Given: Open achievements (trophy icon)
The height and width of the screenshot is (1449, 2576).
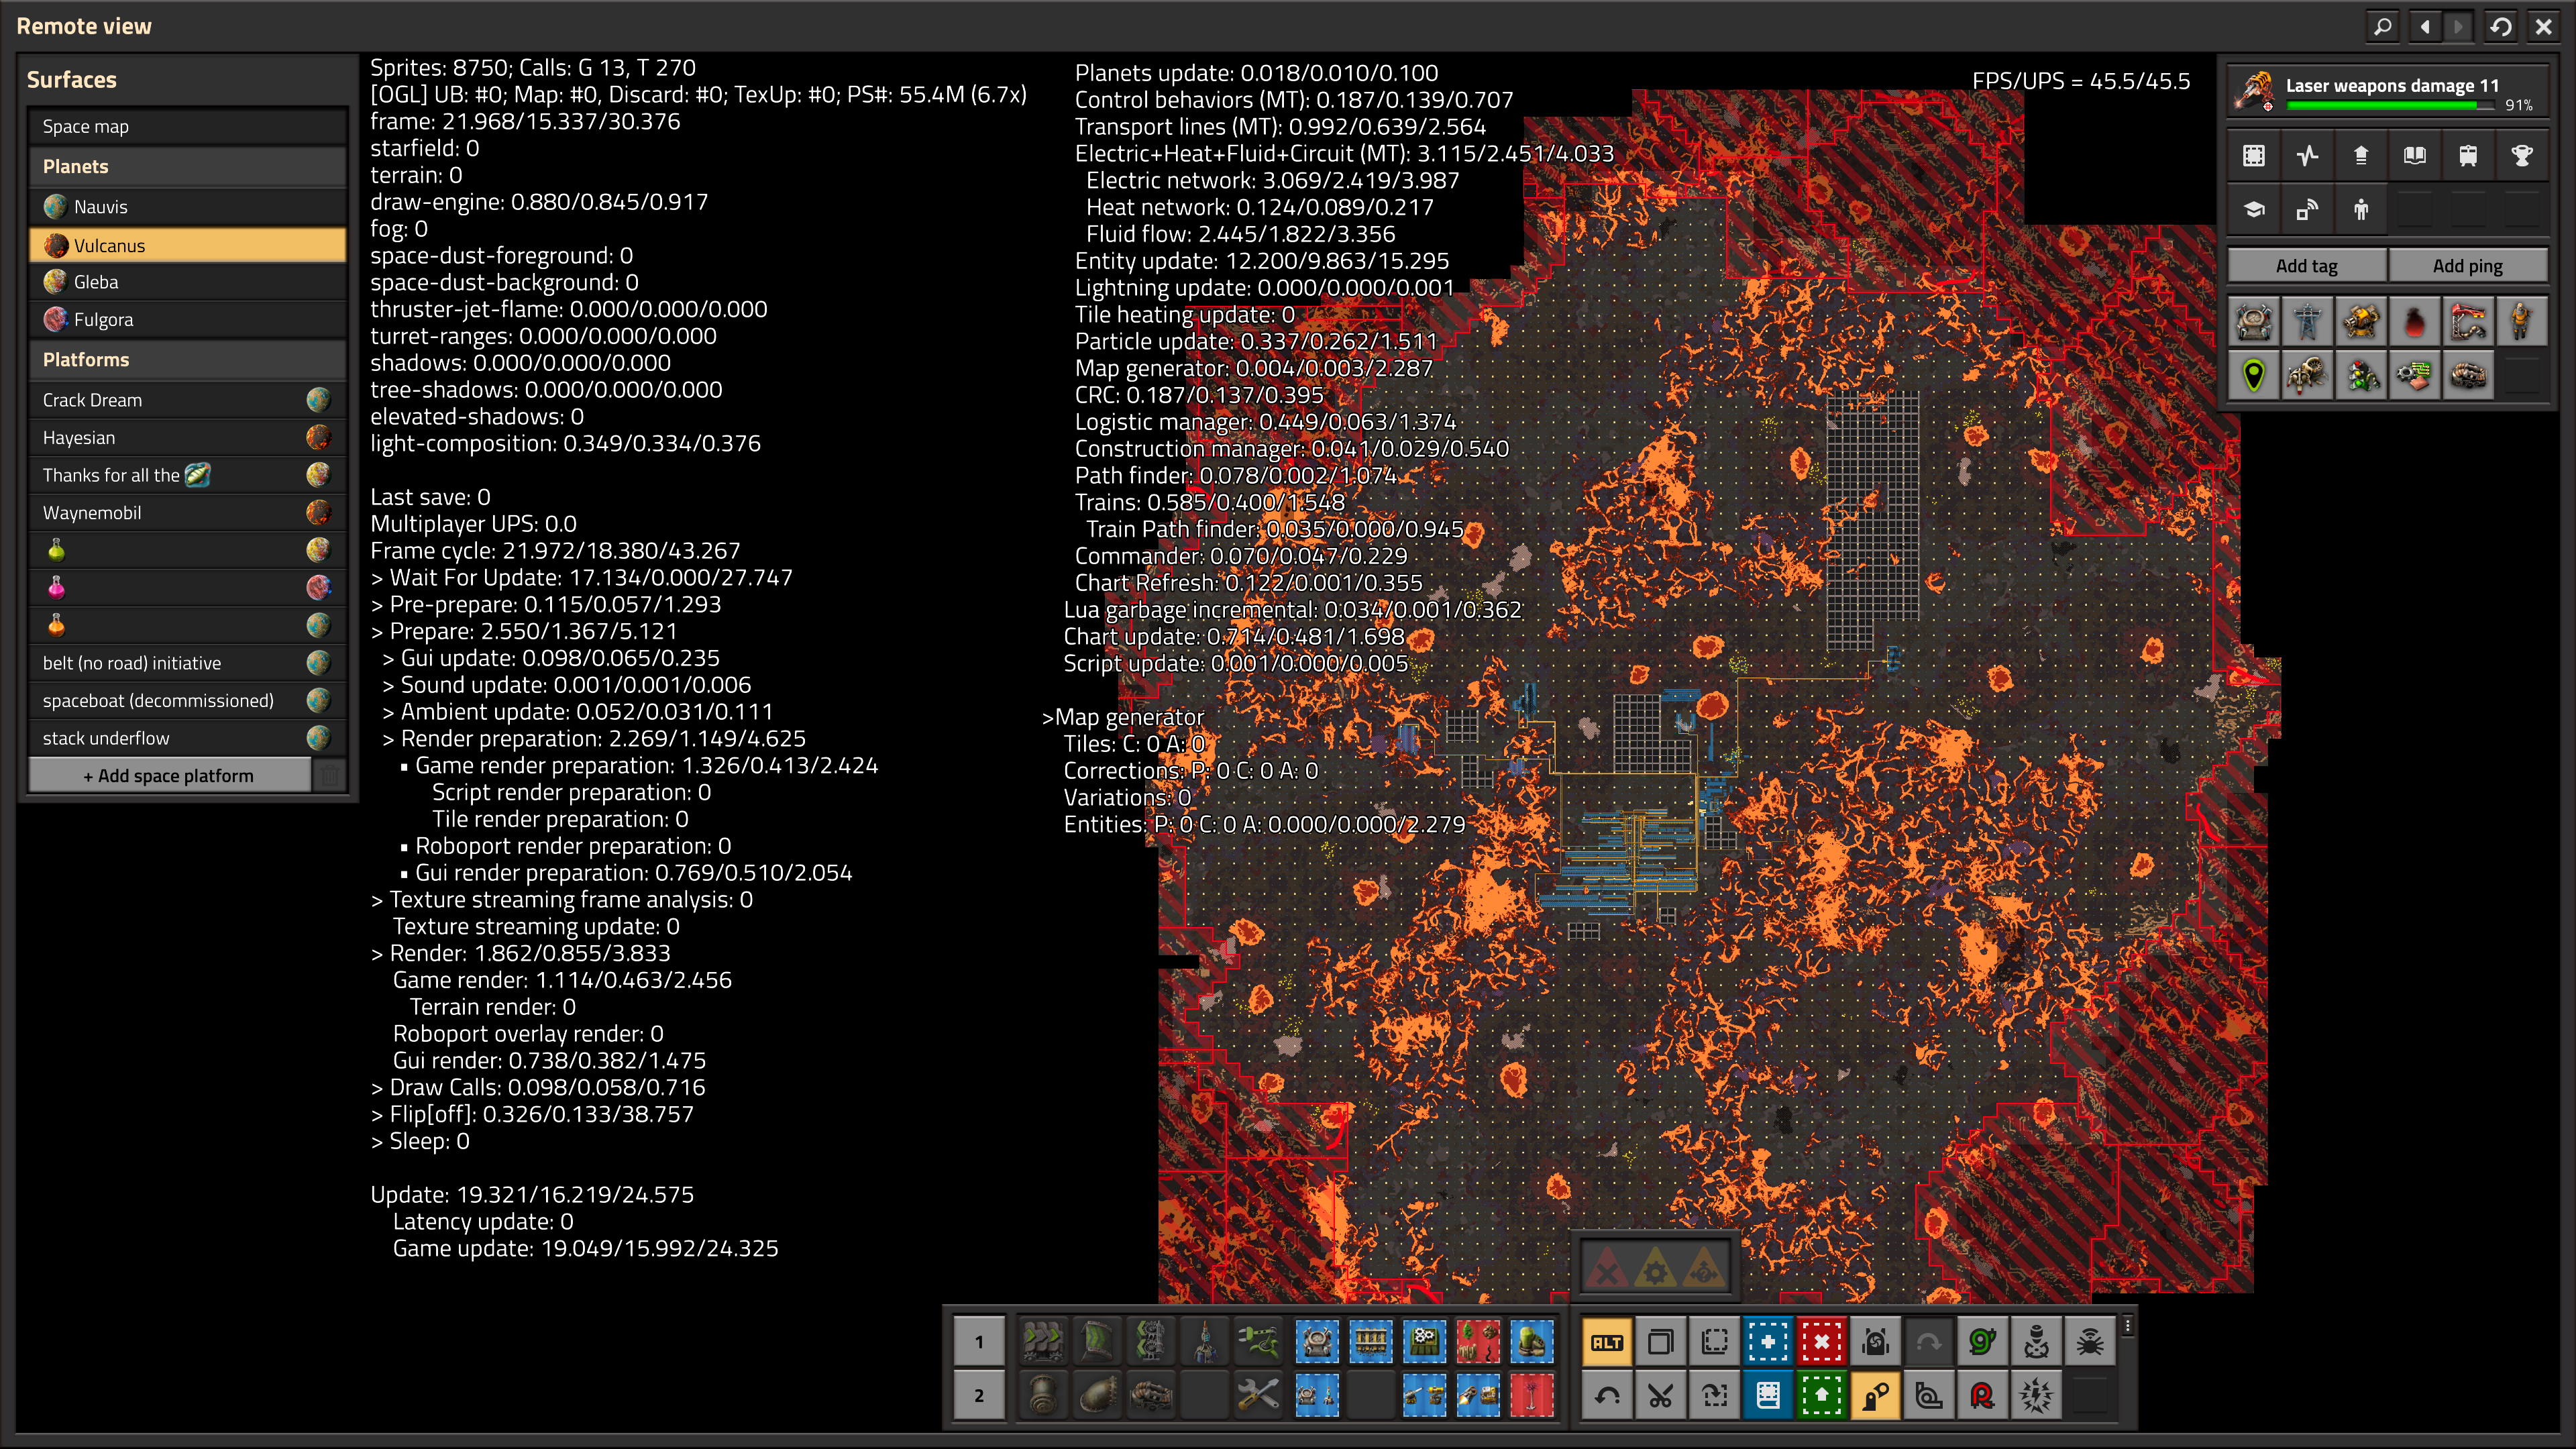Looking at the screenshot, I should click(2522, 155).
